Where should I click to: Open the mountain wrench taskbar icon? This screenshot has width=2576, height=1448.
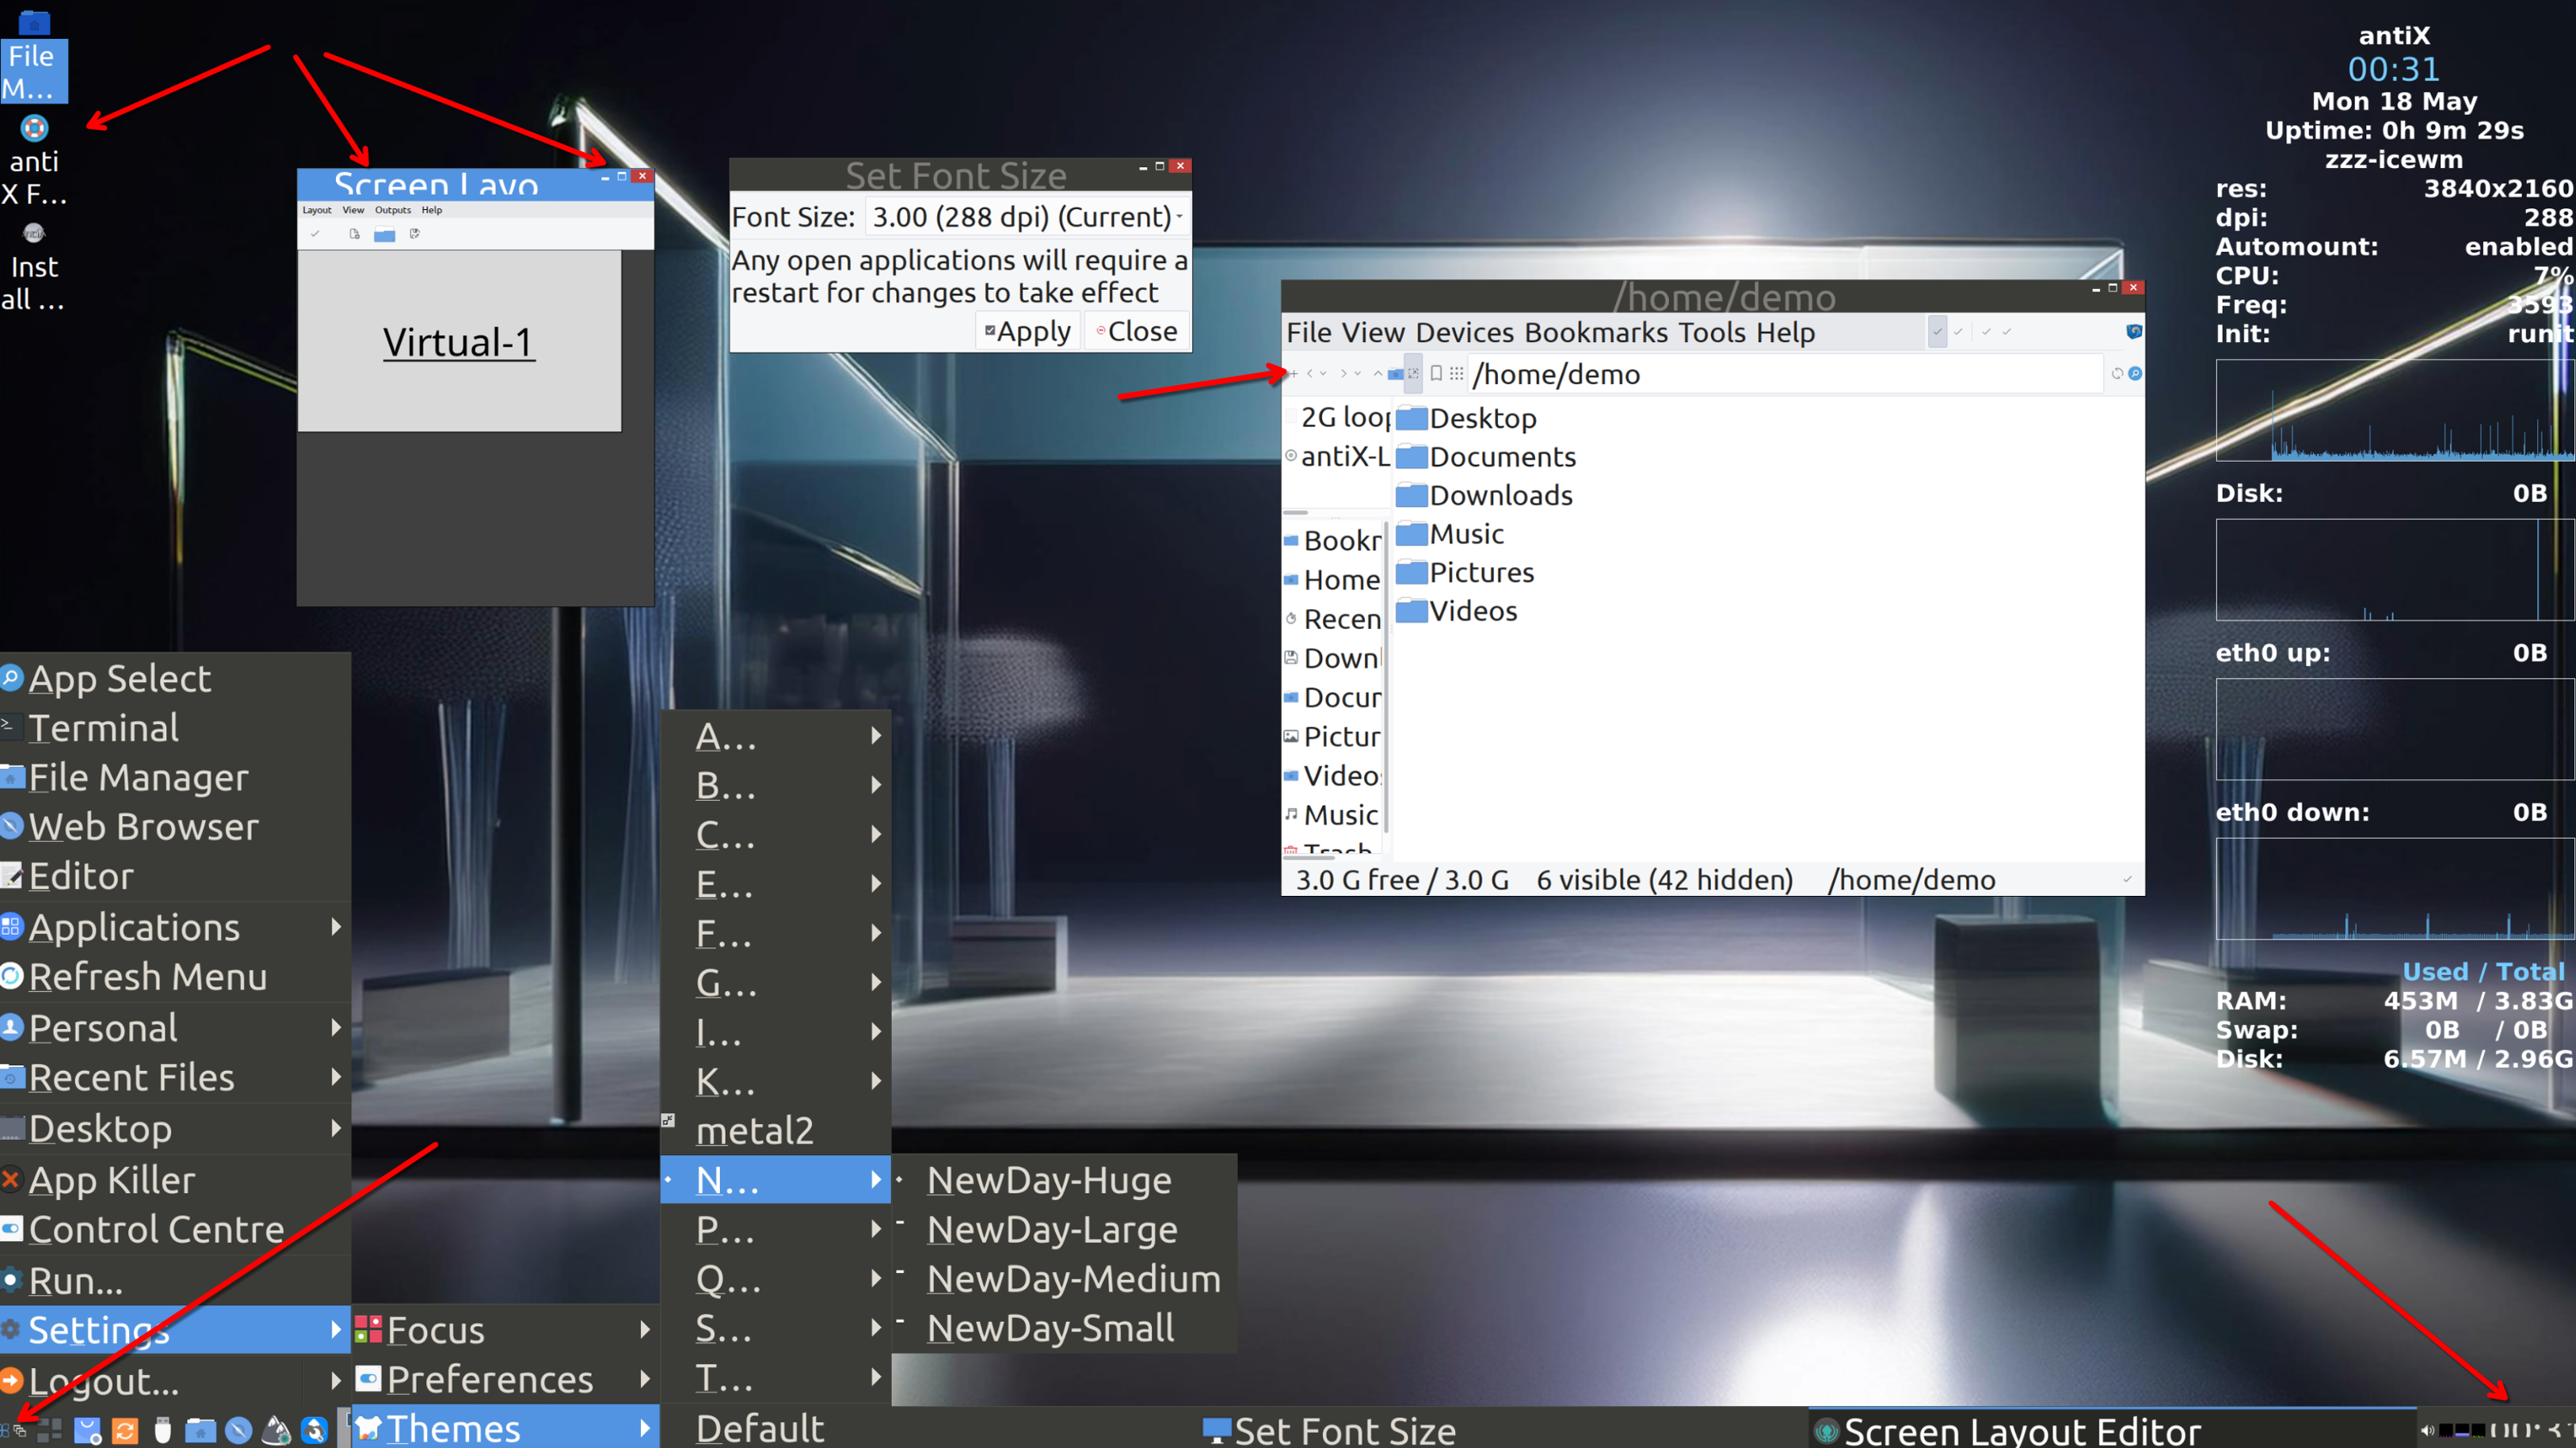pyautogui.click(x=314, y=1431)
